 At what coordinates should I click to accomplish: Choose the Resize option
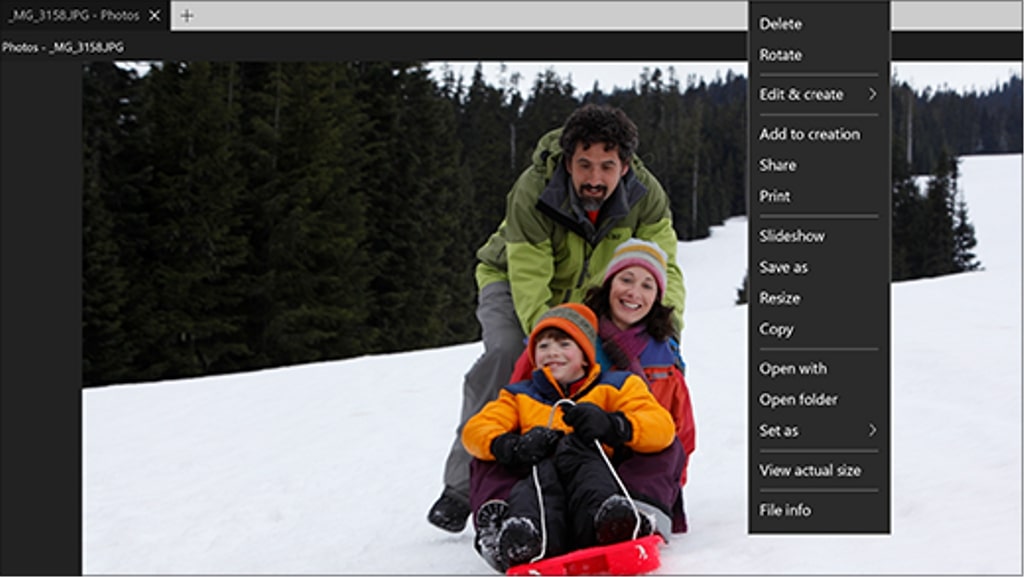(x=779, y=298)
